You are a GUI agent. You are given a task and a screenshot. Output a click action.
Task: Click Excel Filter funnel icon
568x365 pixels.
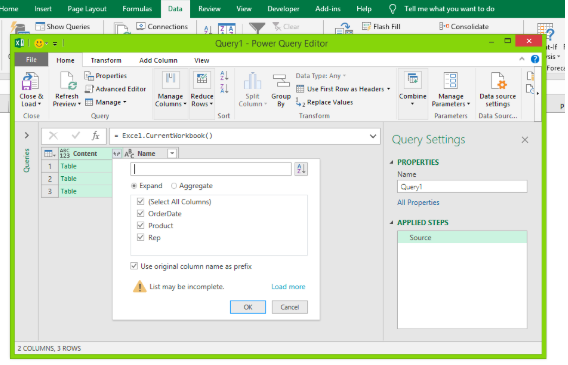pos(257,28)
